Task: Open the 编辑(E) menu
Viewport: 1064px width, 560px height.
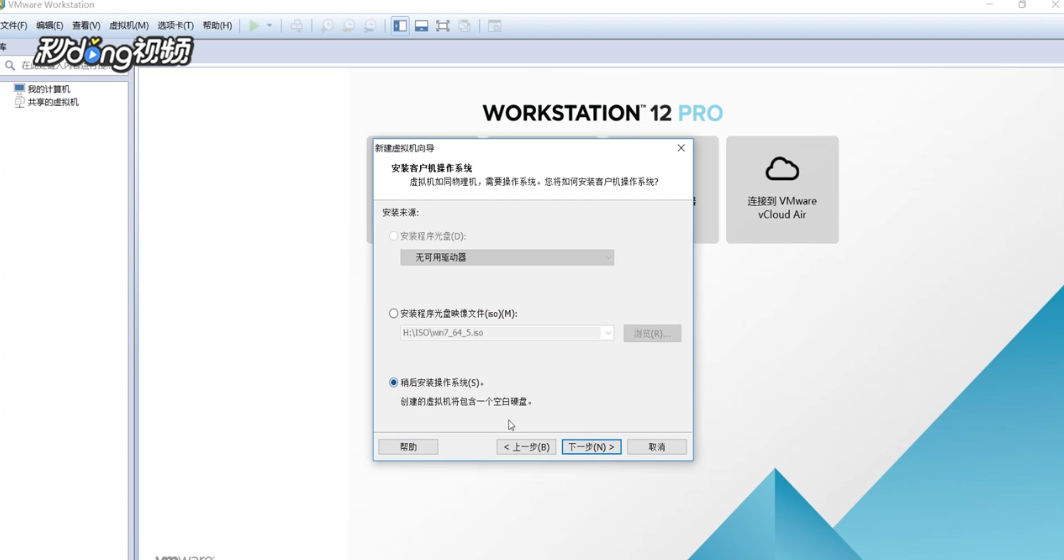Action: pos(50,26)
